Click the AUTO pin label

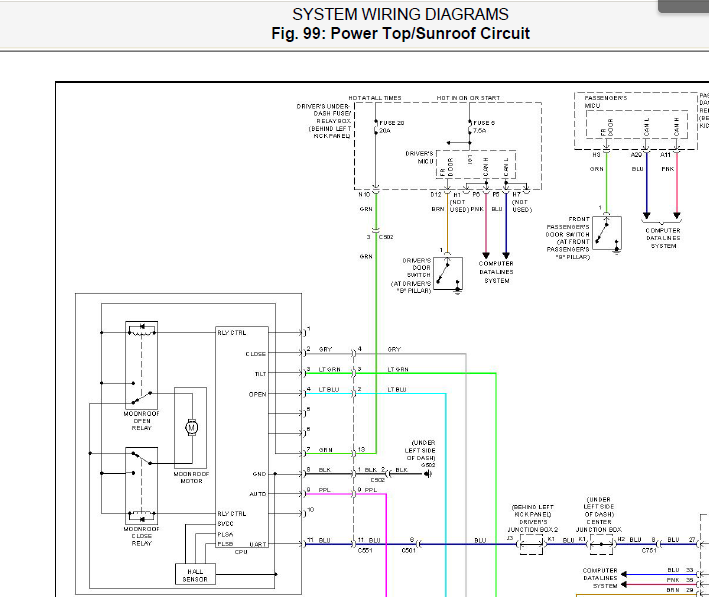point(258,494)
